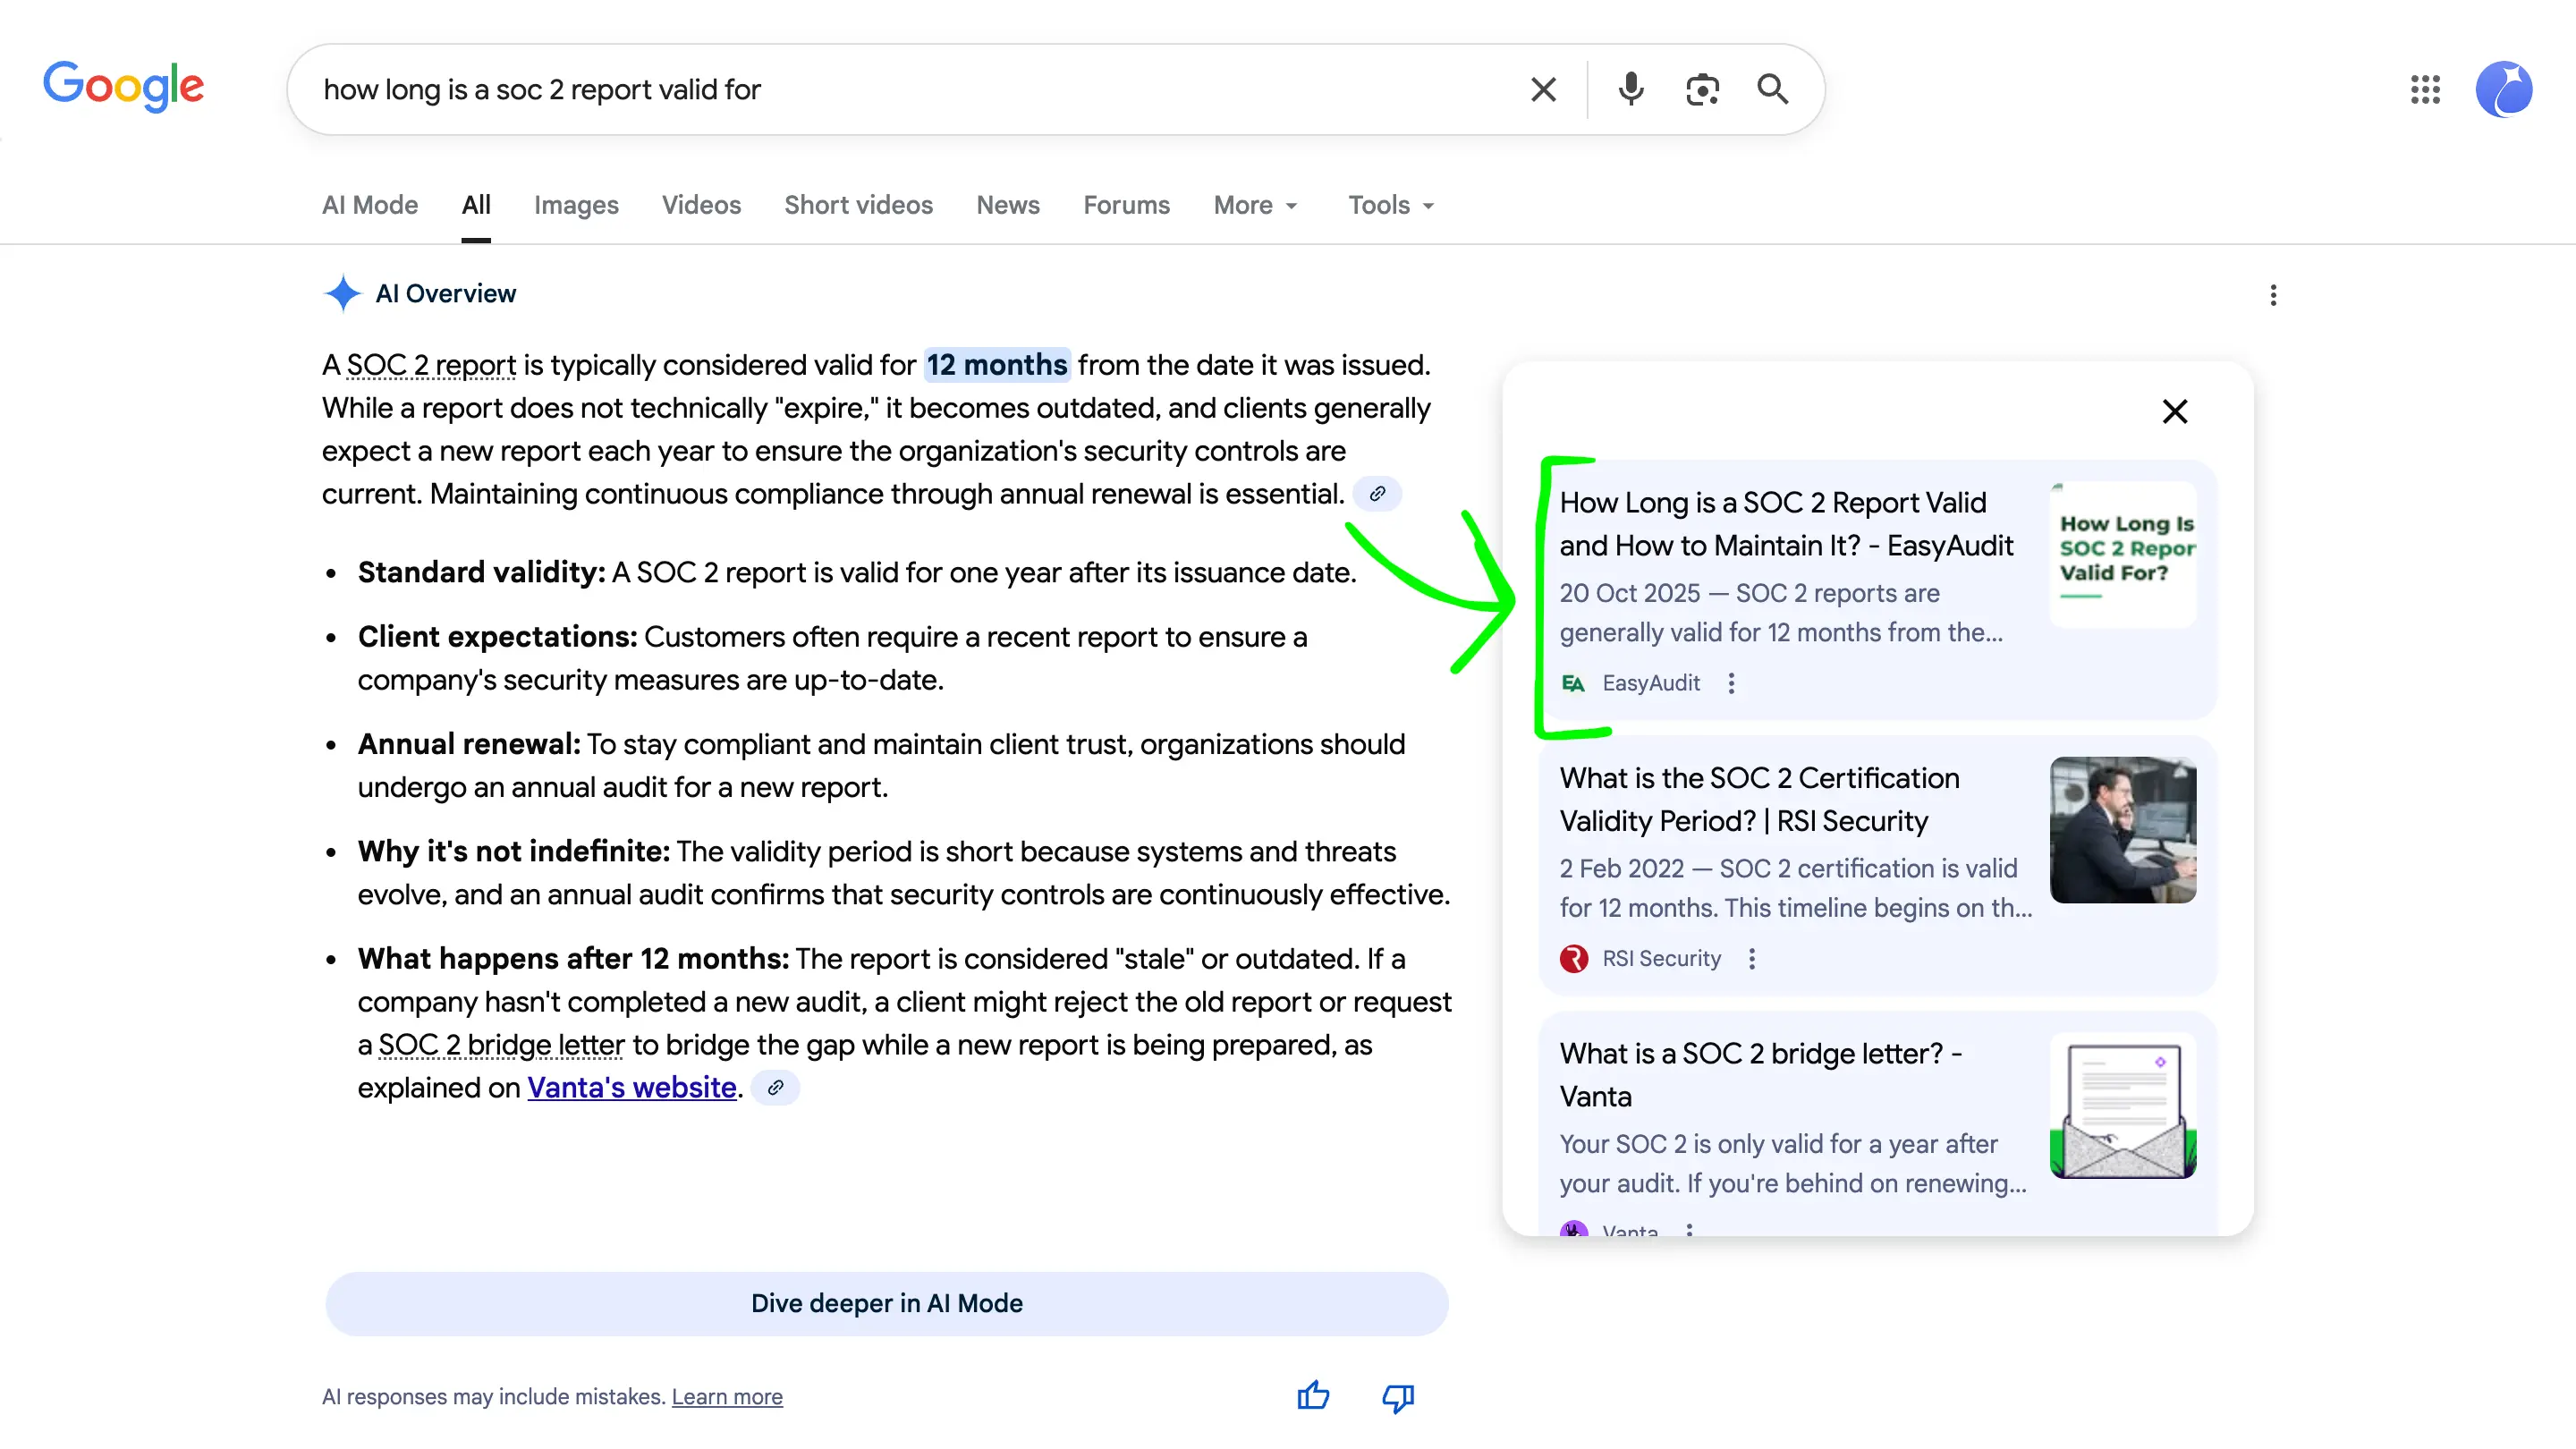This screenshot has height=1449, width=2576.
Task: Open the Tools dropdown menu
Action: (1390, 205)
